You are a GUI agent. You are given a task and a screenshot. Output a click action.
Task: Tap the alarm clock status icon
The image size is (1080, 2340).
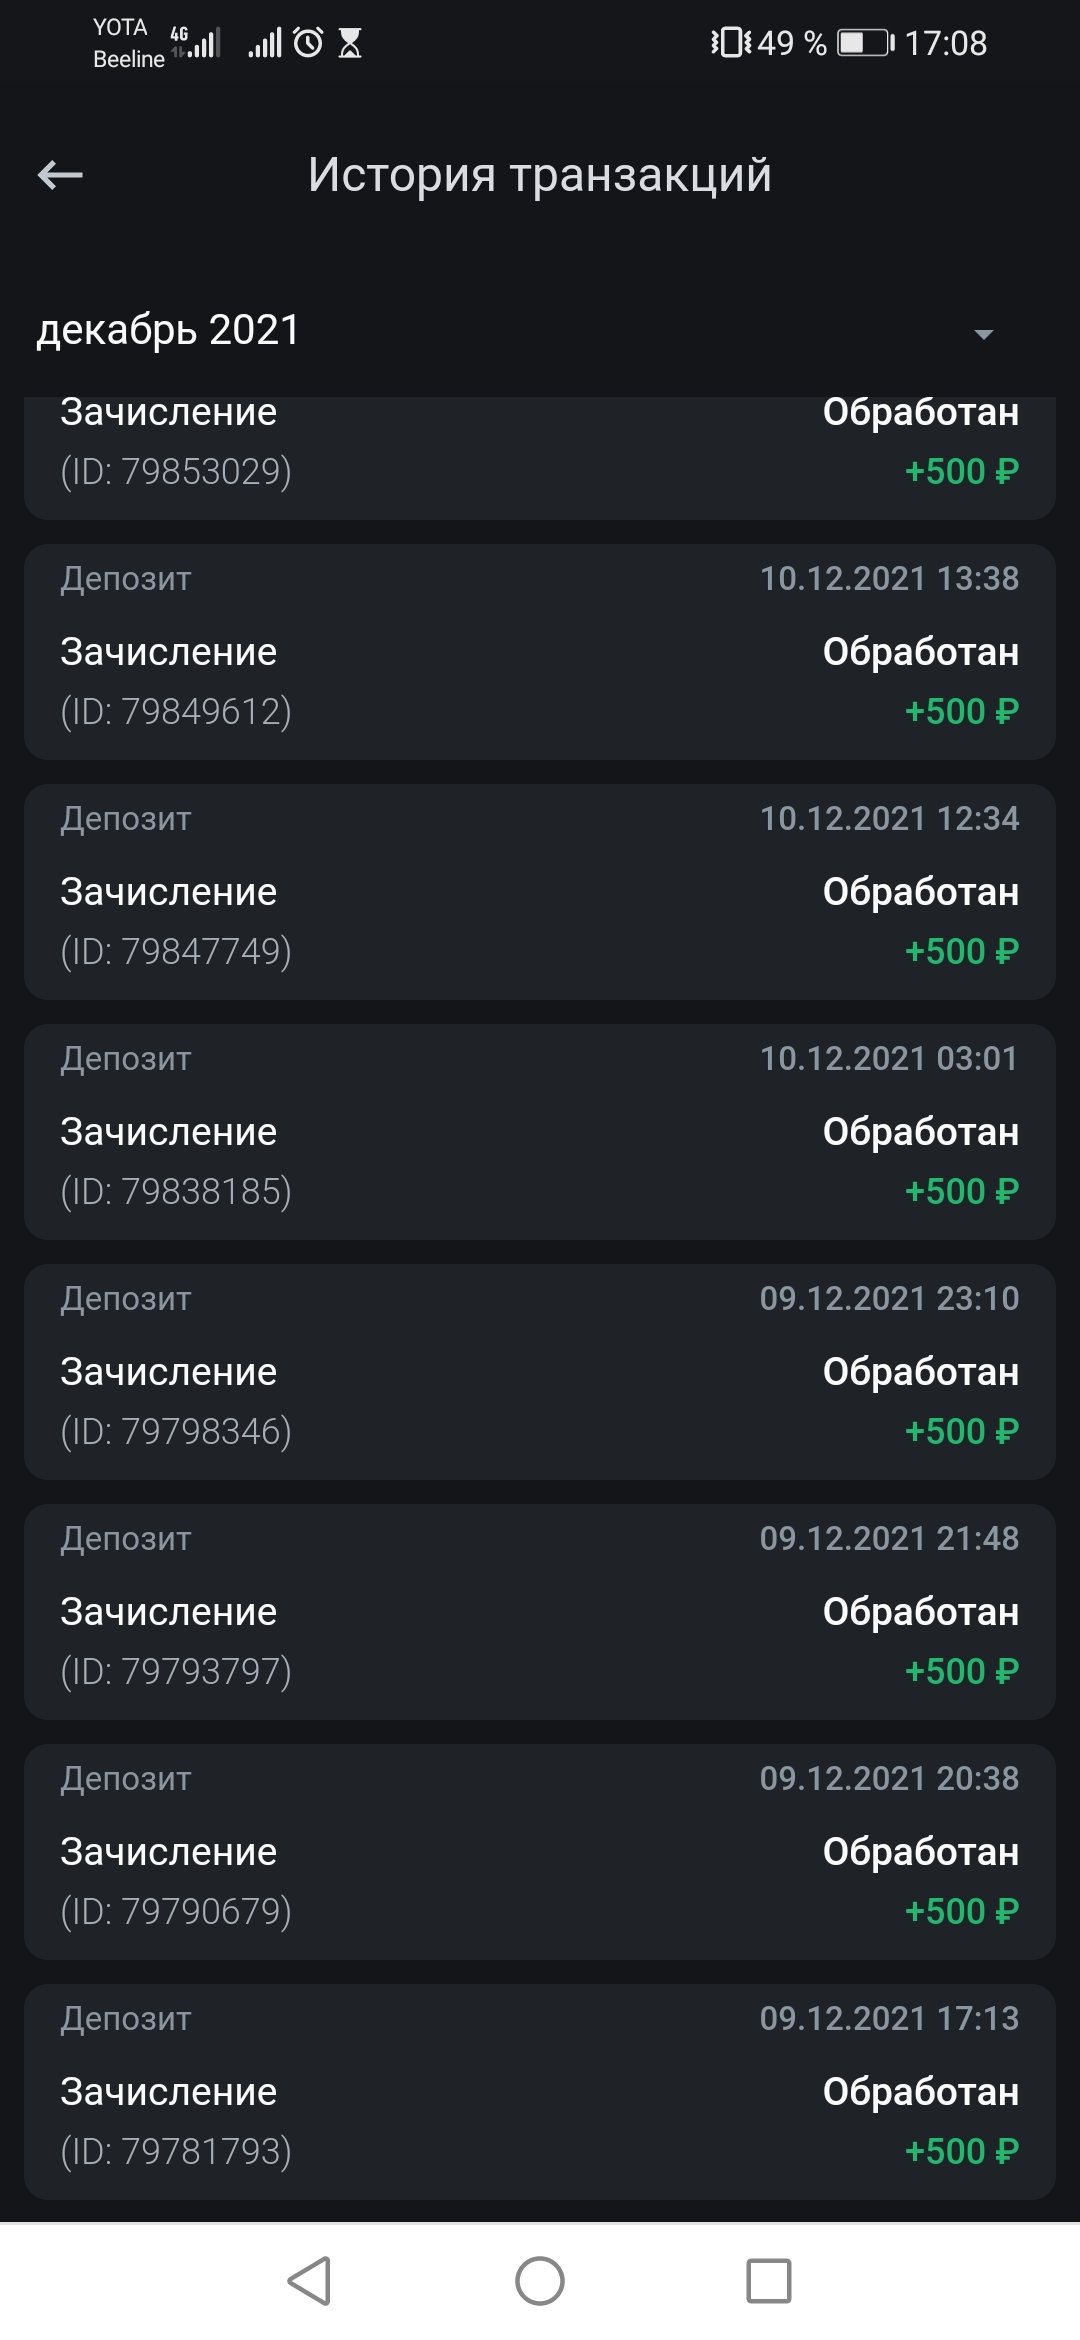point(308,43)
